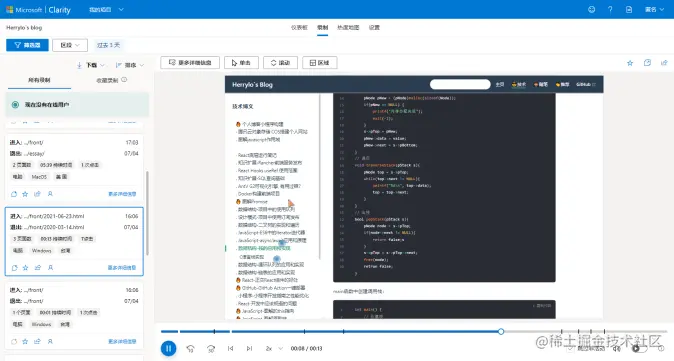Image resolution: width=674 pixels, height=361 pixels.
Task: Enable the 单击 click overlay button
Action: 241,63
